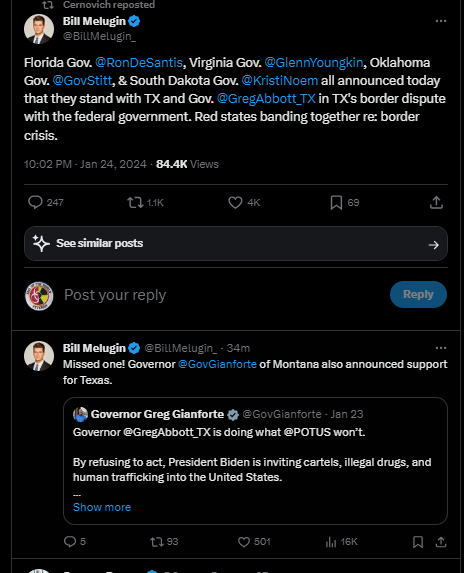
Task: Reply to the Montana follow-up post
Action: pyautogui.click(x=70, y=541)
